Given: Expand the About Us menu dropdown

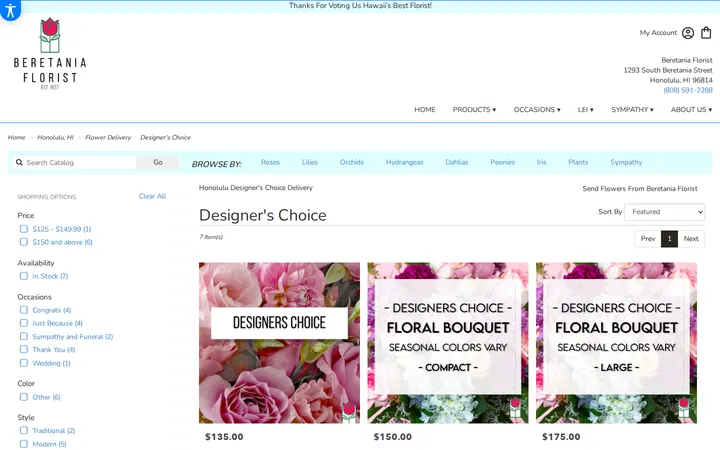Looking at the screenshot, I should tap(691, 110).
